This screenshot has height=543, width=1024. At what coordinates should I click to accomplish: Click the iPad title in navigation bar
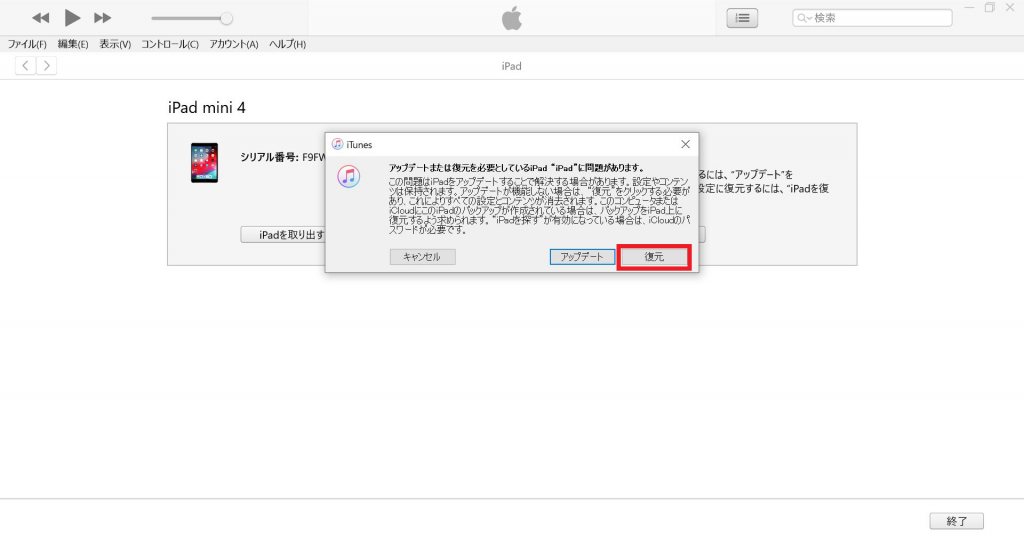[511, 66]
